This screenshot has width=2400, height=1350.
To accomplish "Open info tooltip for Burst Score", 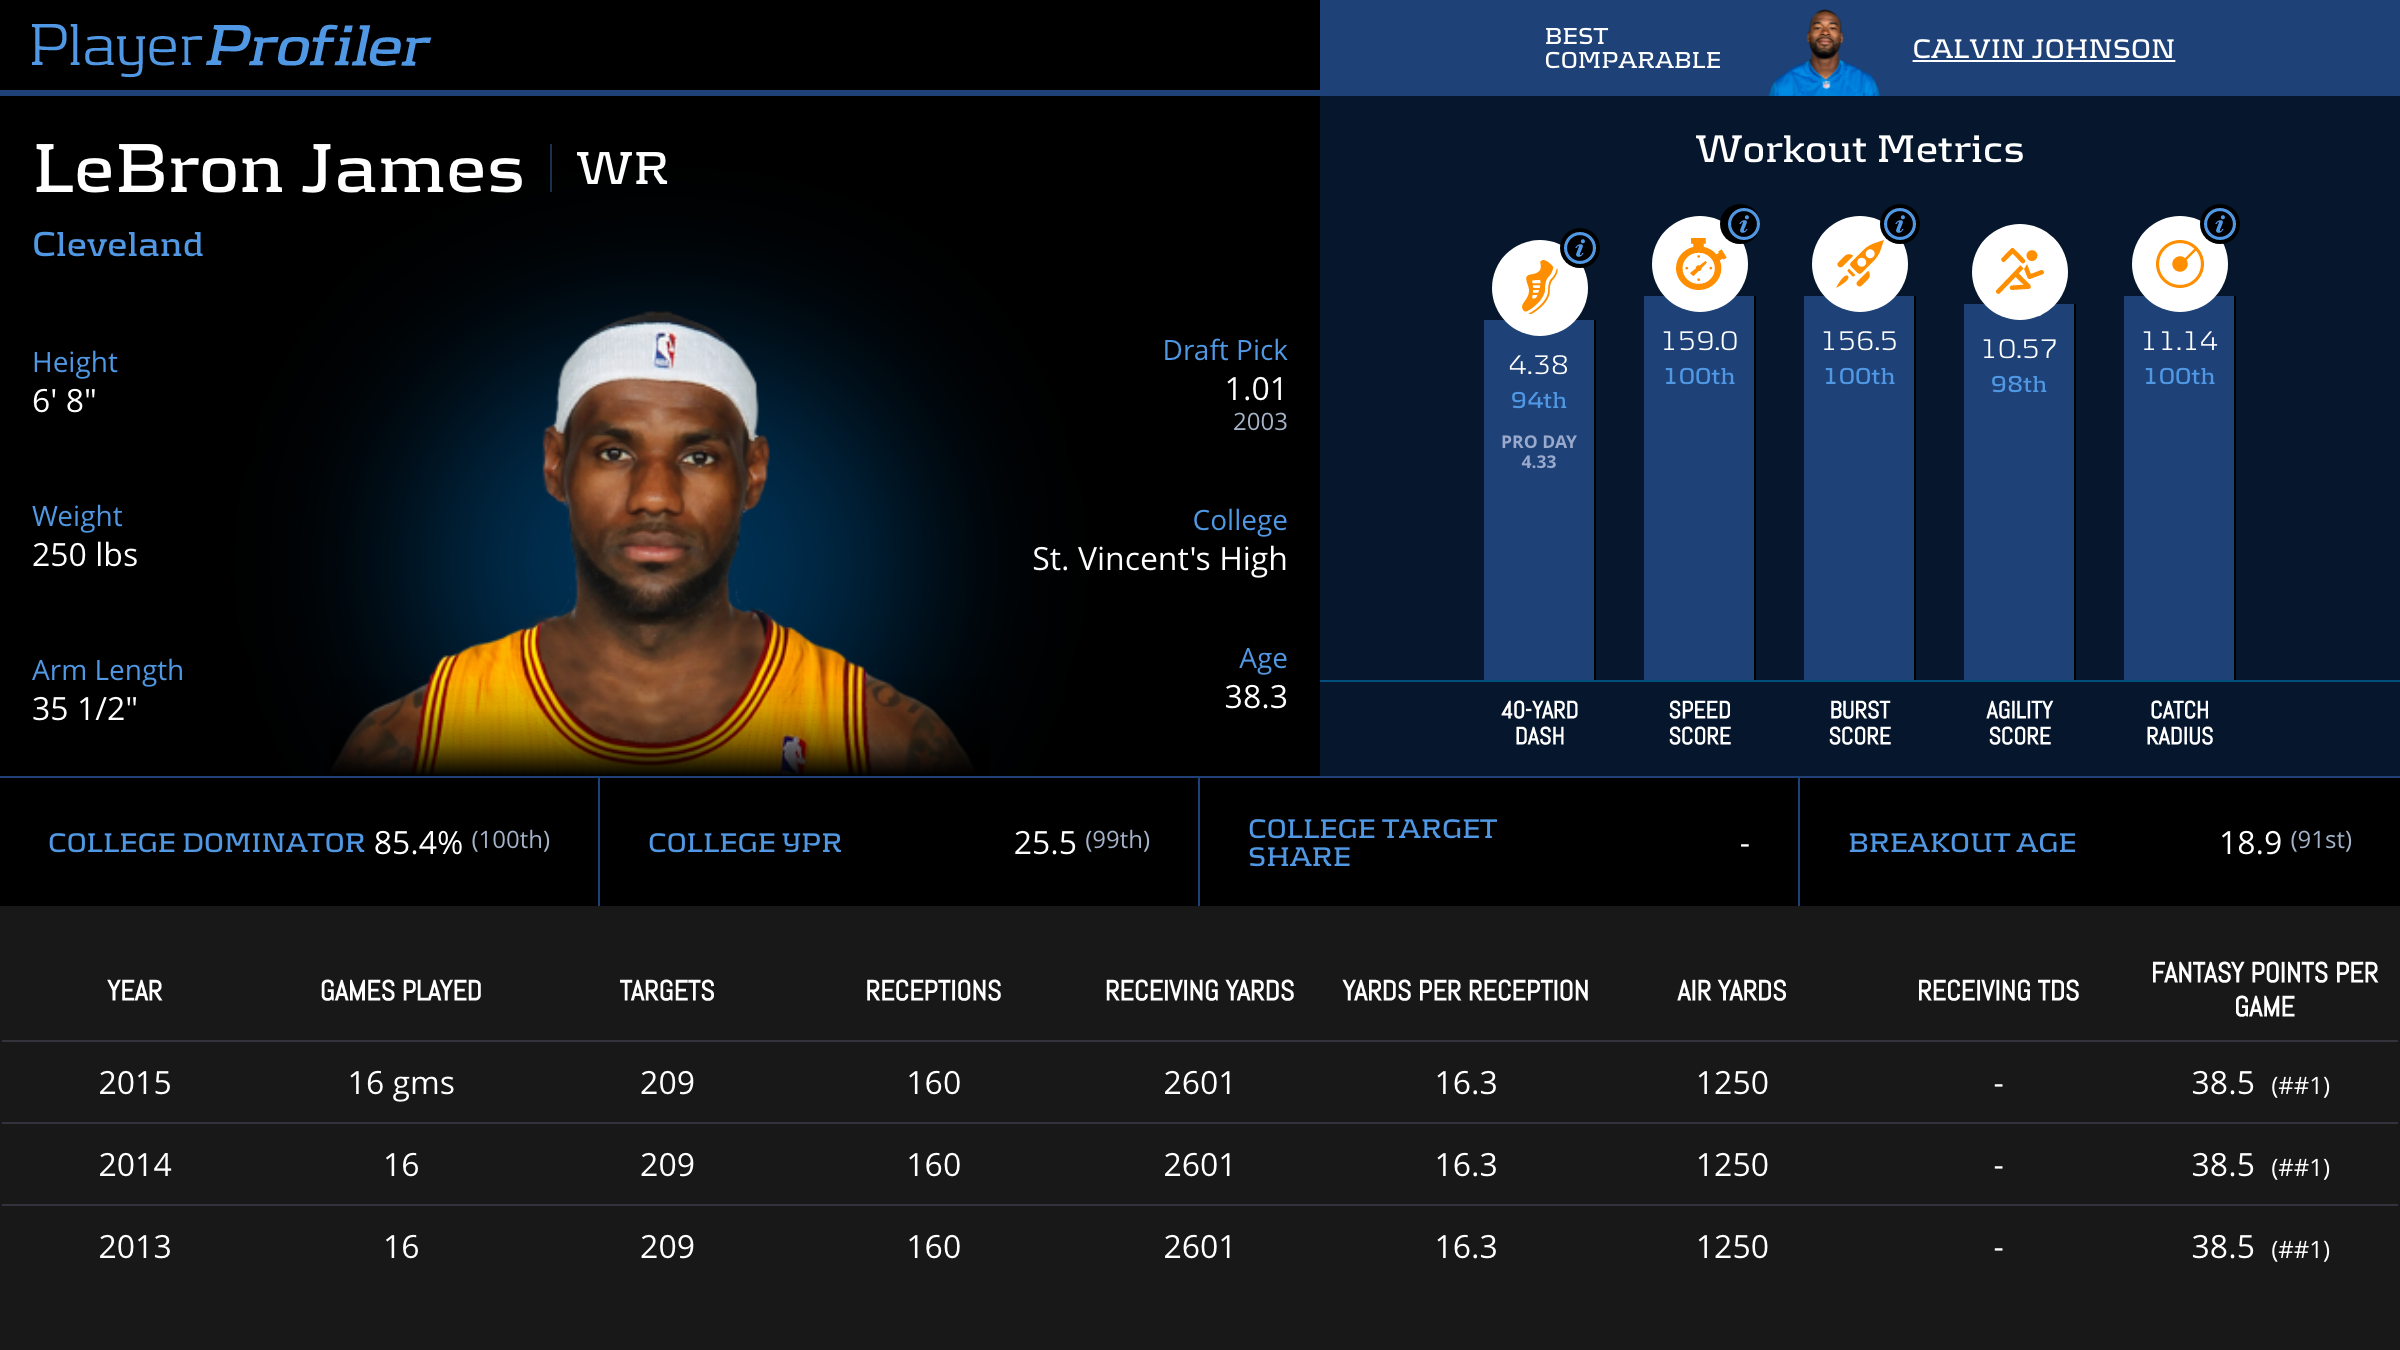I will 1900,224.
